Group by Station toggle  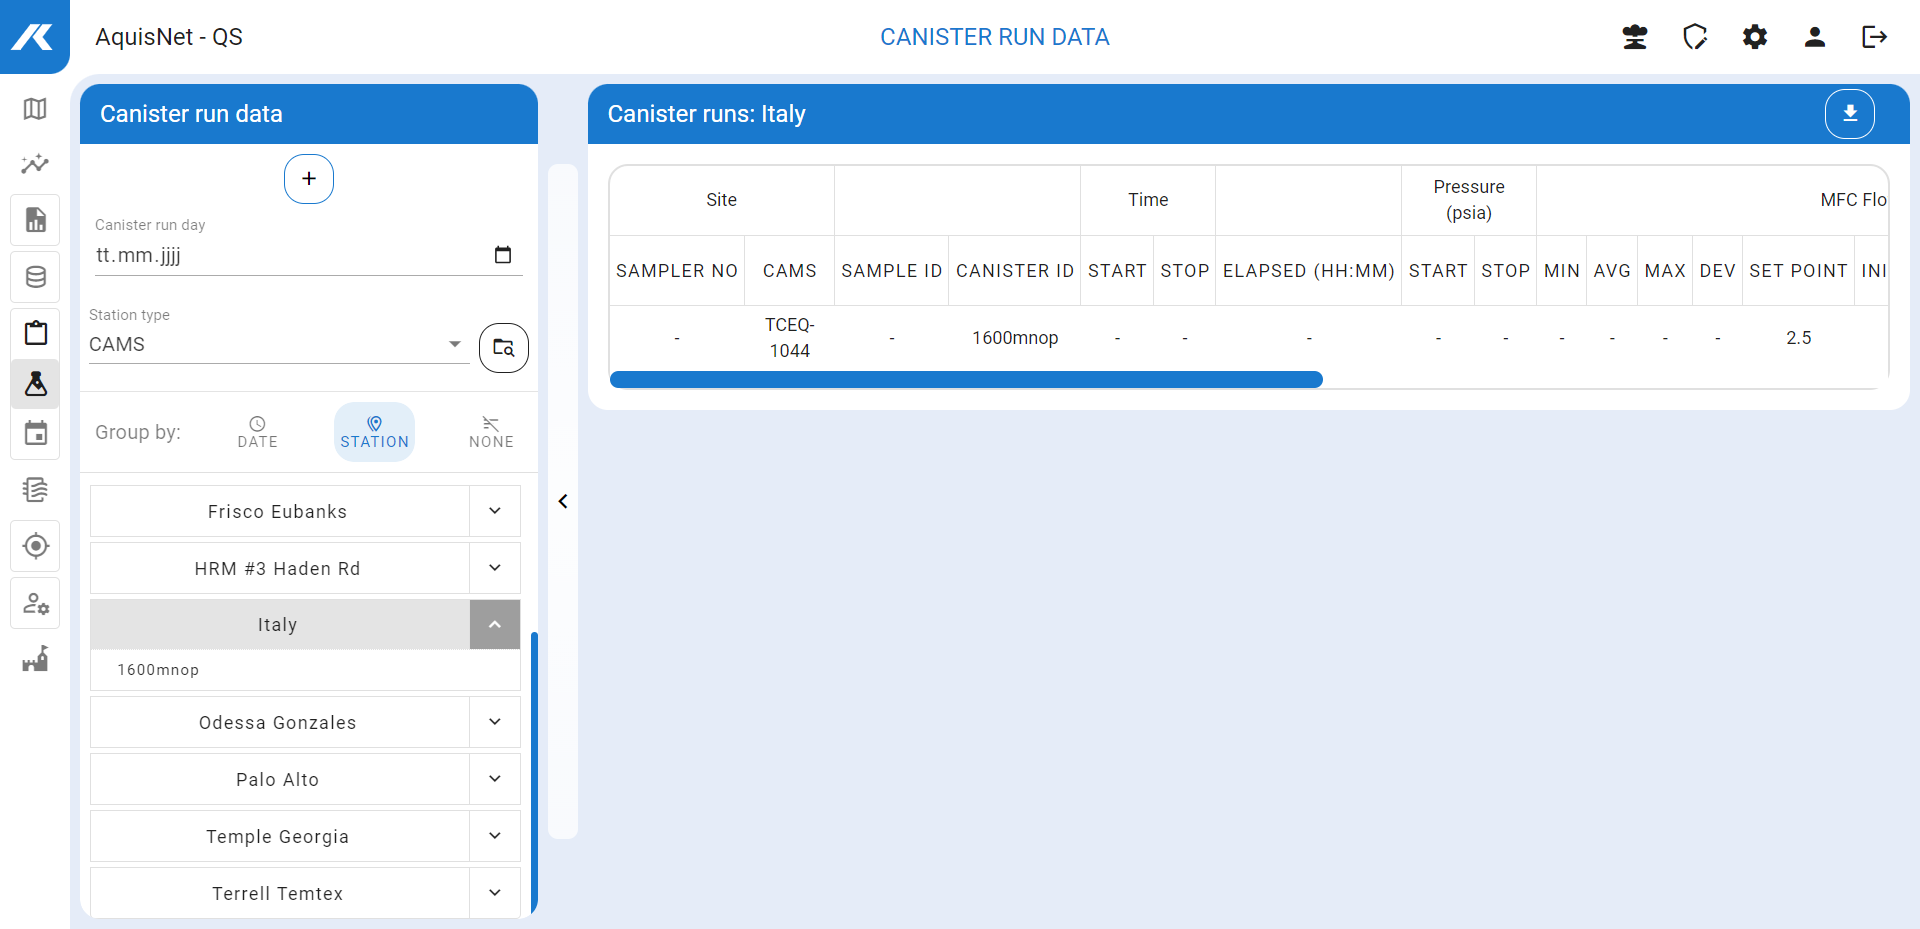(x=374, y=432)
